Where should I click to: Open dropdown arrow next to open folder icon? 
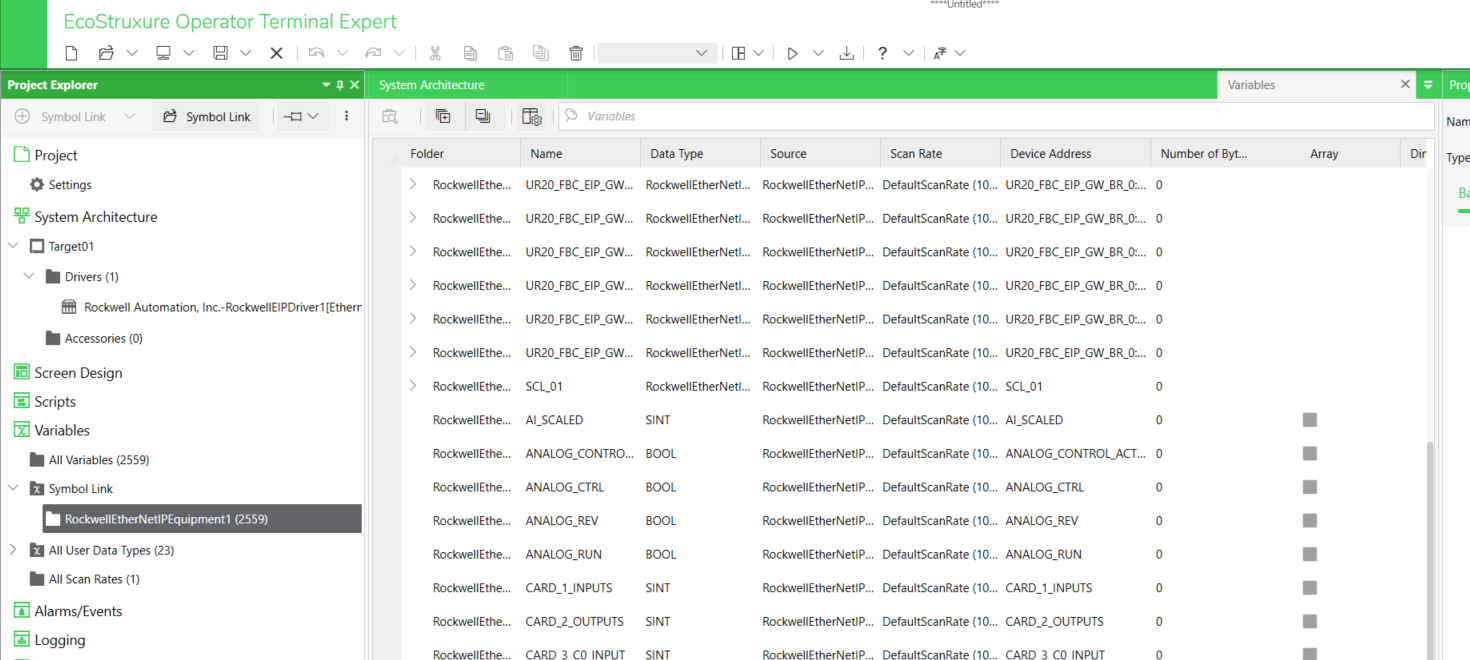[x=132, y=53]
